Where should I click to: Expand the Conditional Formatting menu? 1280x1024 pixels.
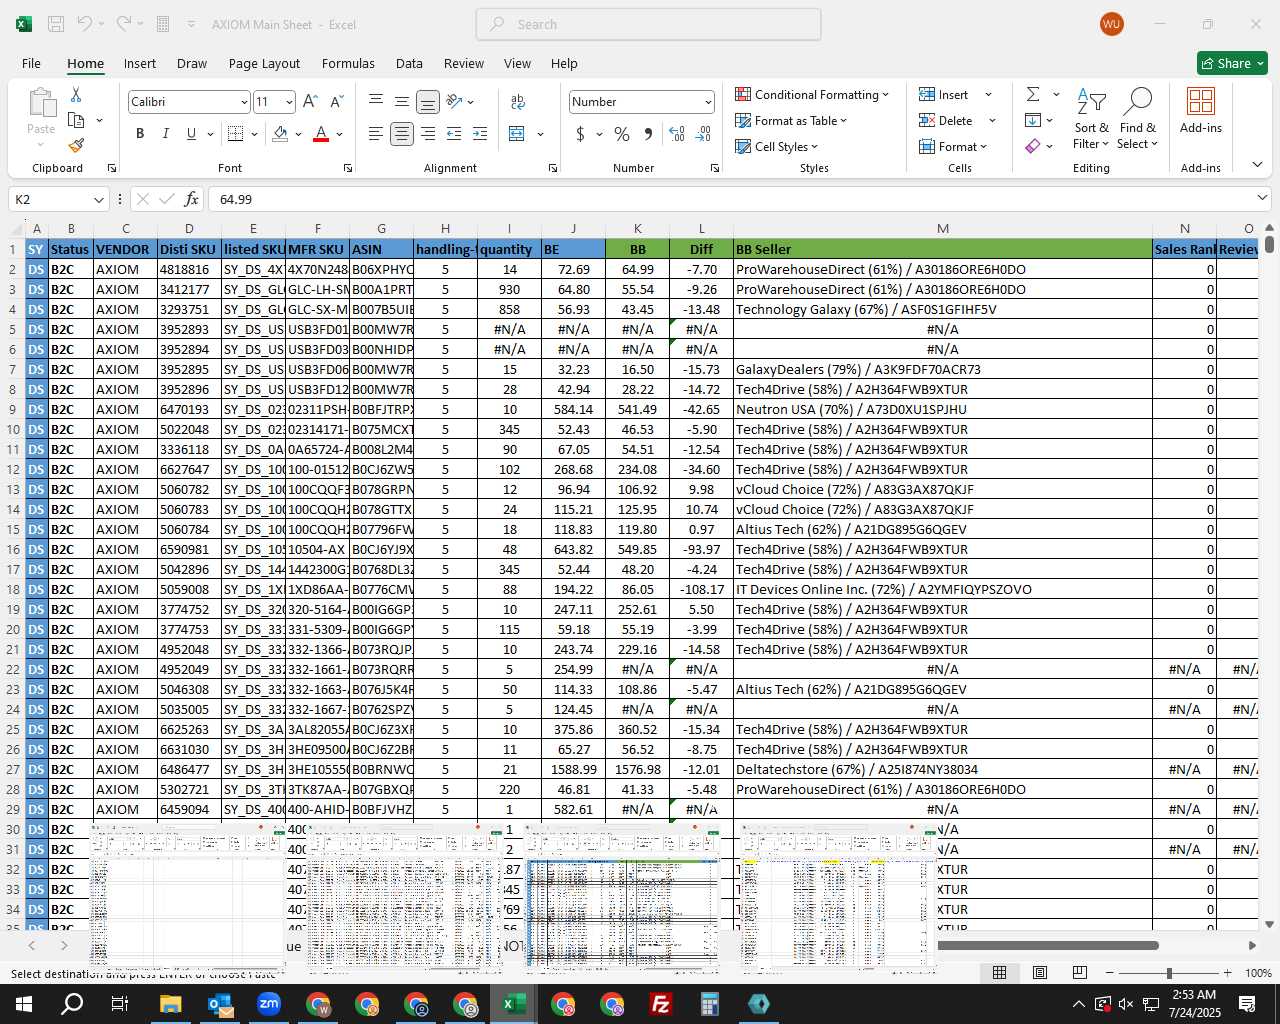click(812, 94)
